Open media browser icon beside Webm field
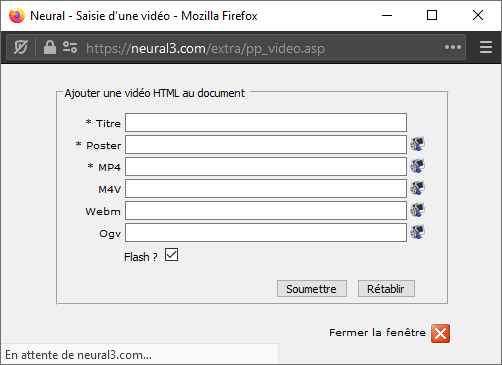The image size is (502, 365). (417, 210)
